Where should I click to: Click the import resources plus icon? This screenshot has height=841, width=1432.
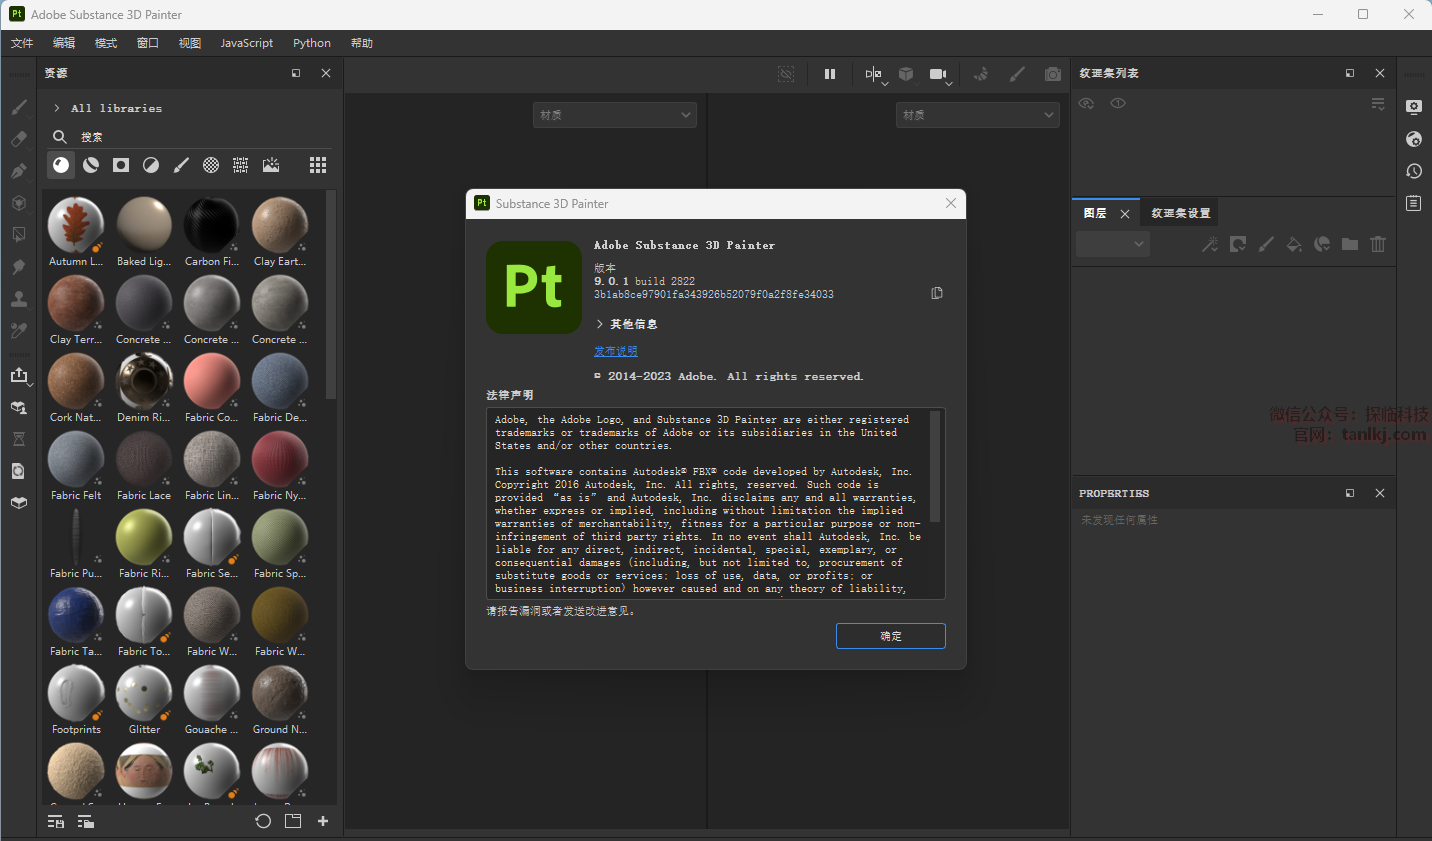coord(323,821)
